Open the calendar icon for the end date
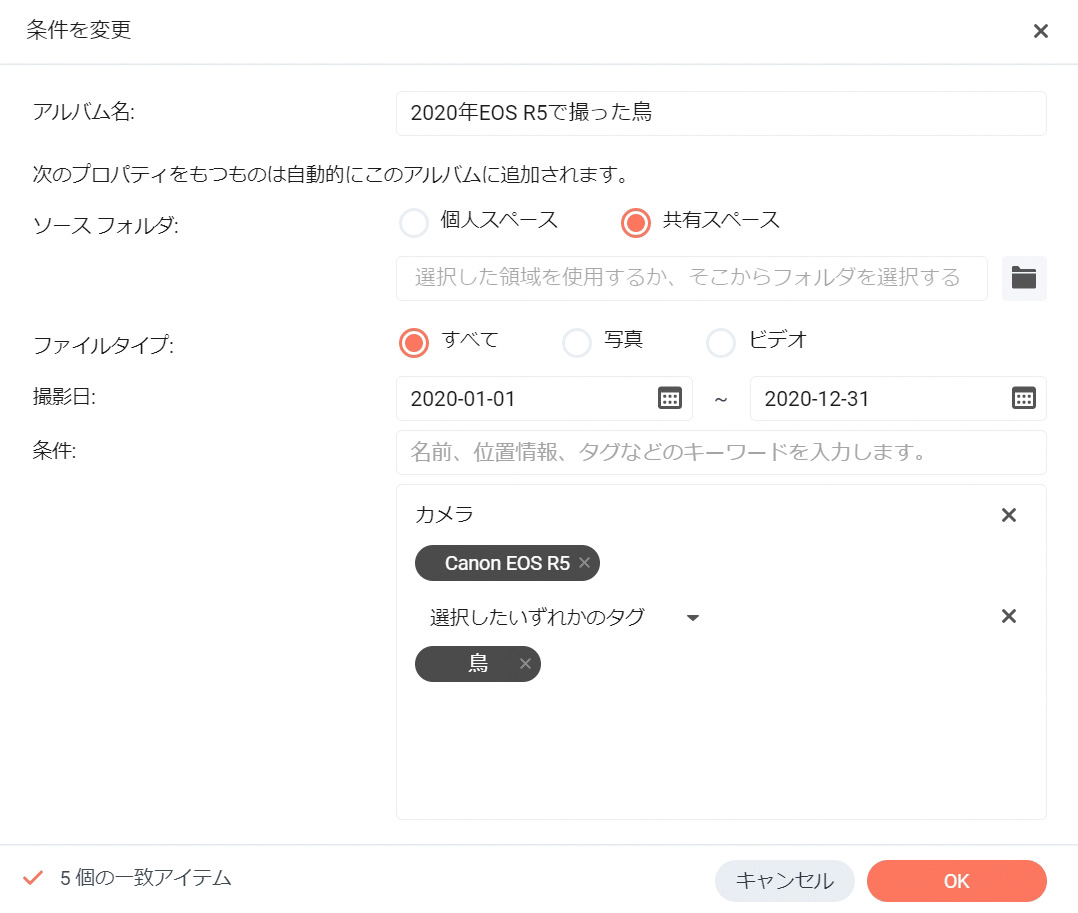 1023,397
